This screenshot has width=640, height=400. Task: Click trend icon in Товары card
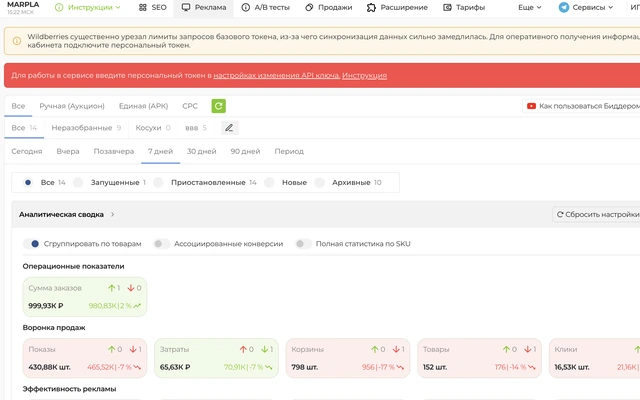(x=531, y=367)
